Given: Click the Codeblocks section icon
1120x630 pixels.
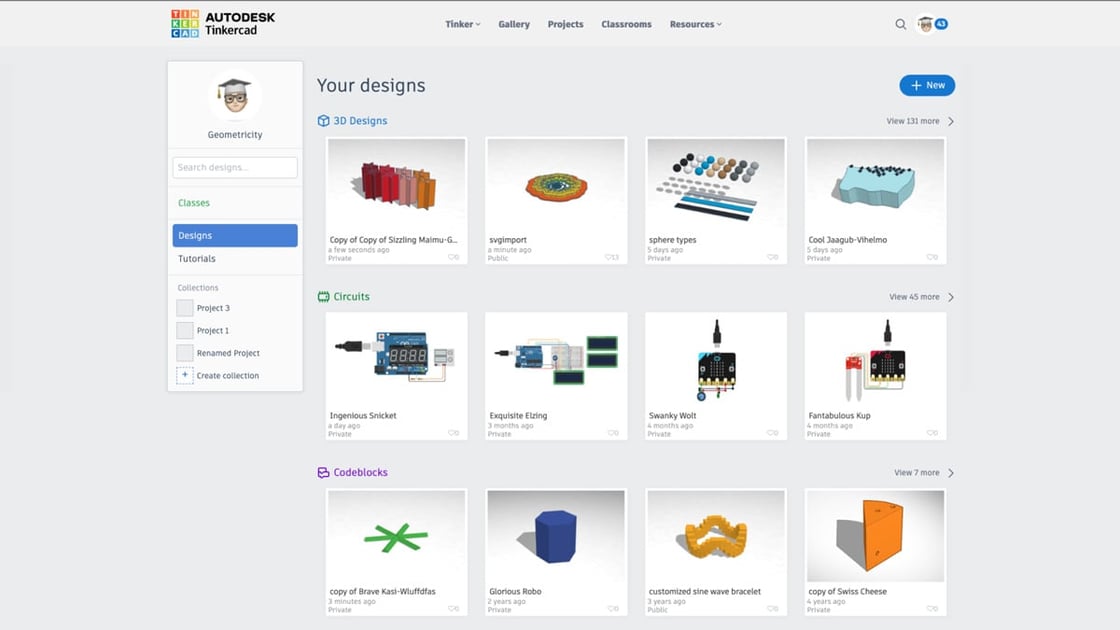Looking at the screenshot, I should pos(323,472).
